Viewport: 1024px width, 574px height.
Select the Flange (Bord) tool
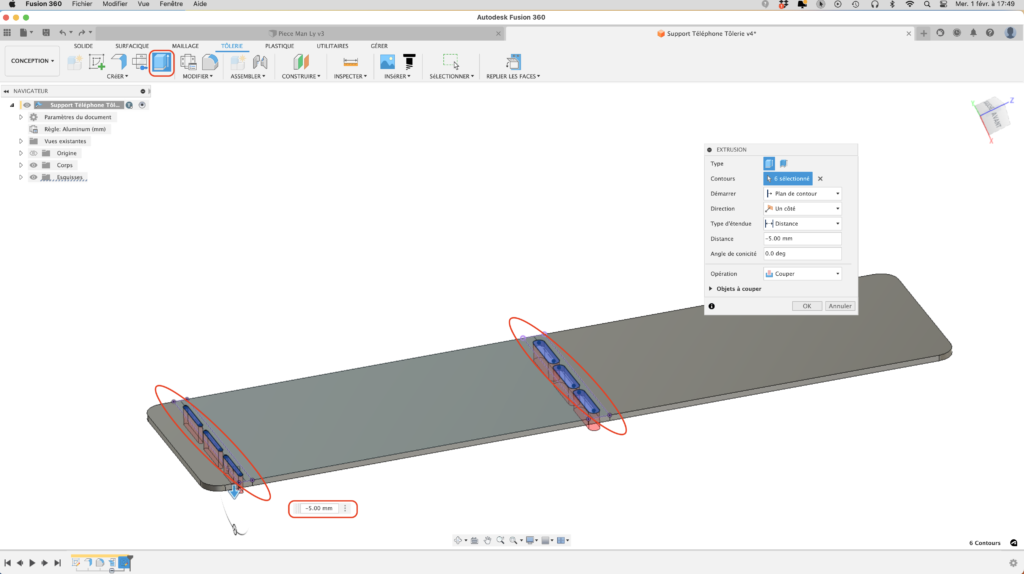pyautogui.click(x=119, y=62)
